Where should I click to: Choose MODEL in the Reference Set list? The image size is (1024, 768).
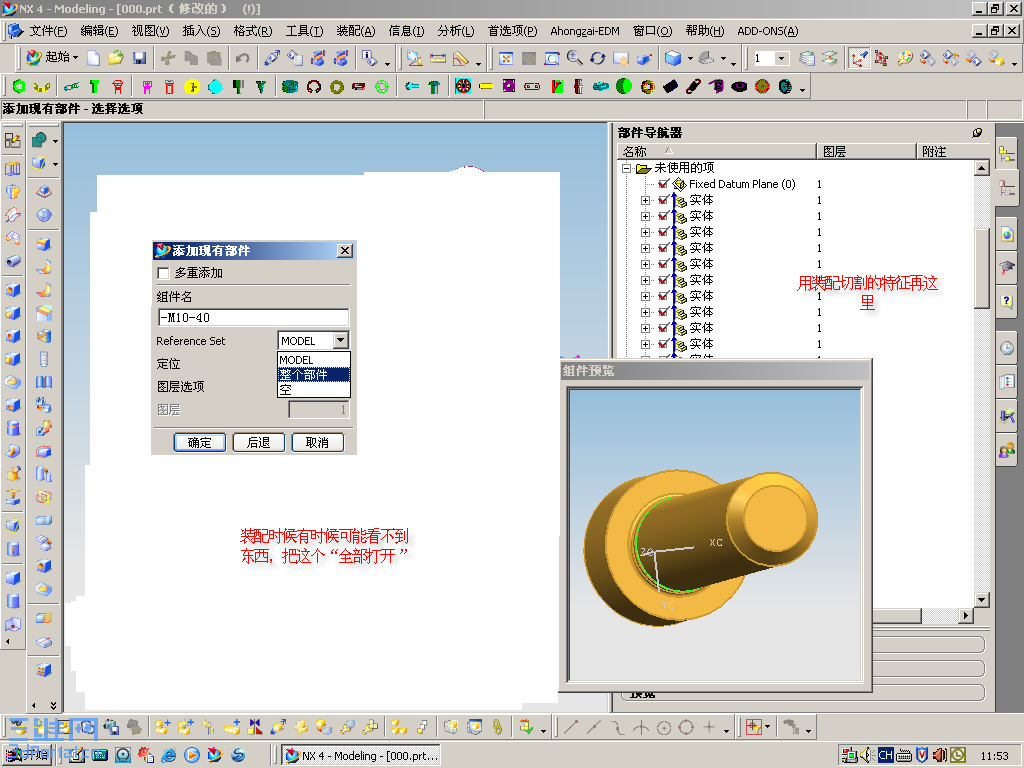click(313, 360)
